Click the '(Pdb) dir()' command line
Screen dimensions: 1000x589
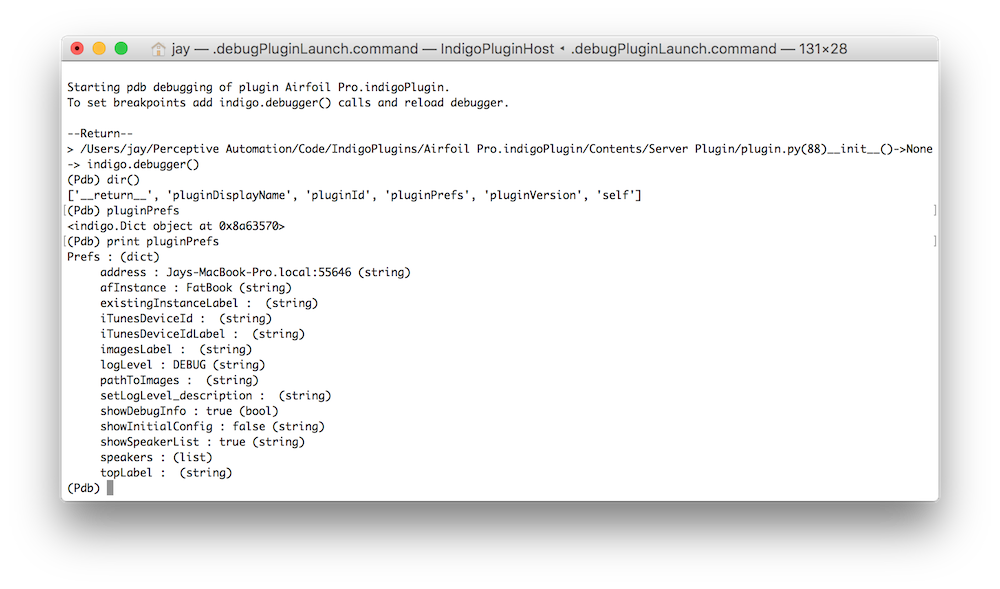pos(103,180)
